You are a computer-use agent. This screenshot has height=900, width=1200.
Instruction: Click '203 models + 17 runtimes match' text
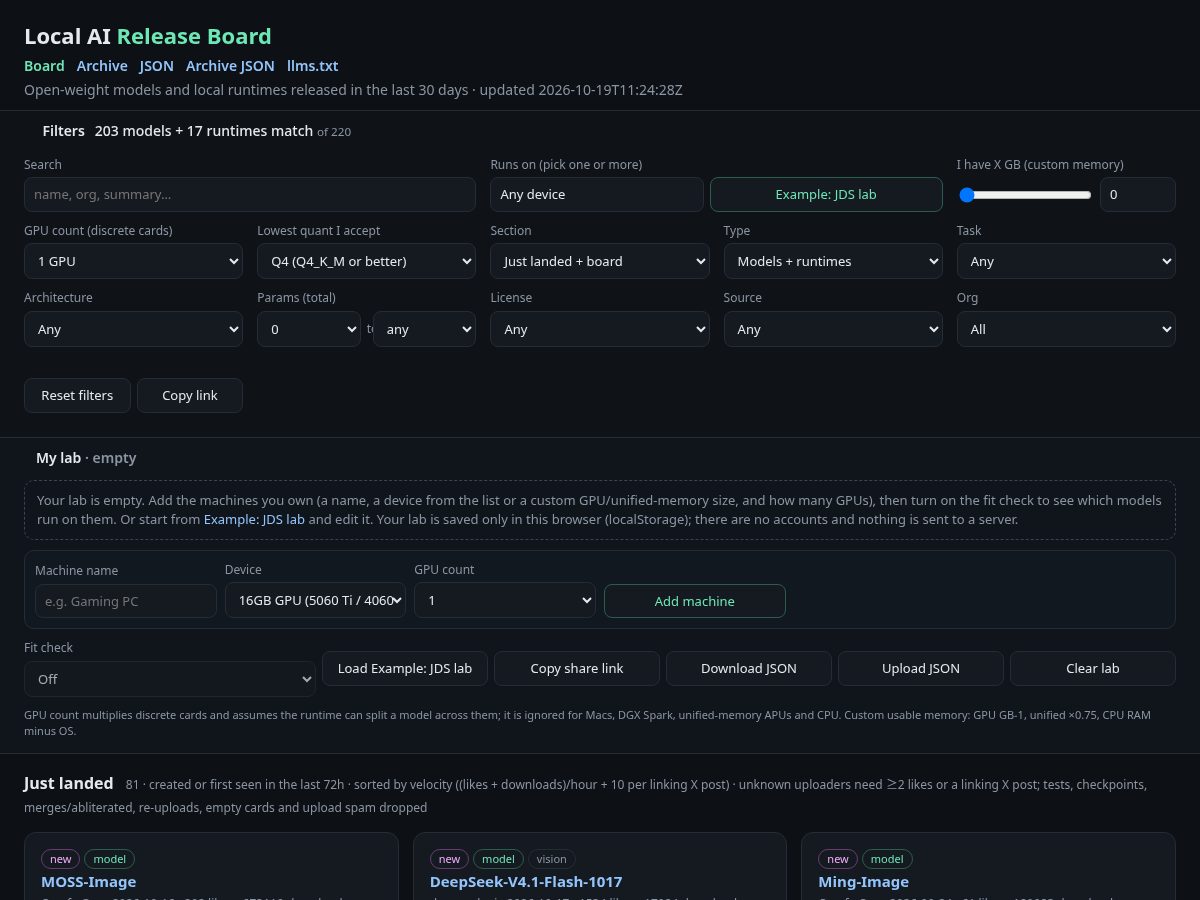coord(204,131)
